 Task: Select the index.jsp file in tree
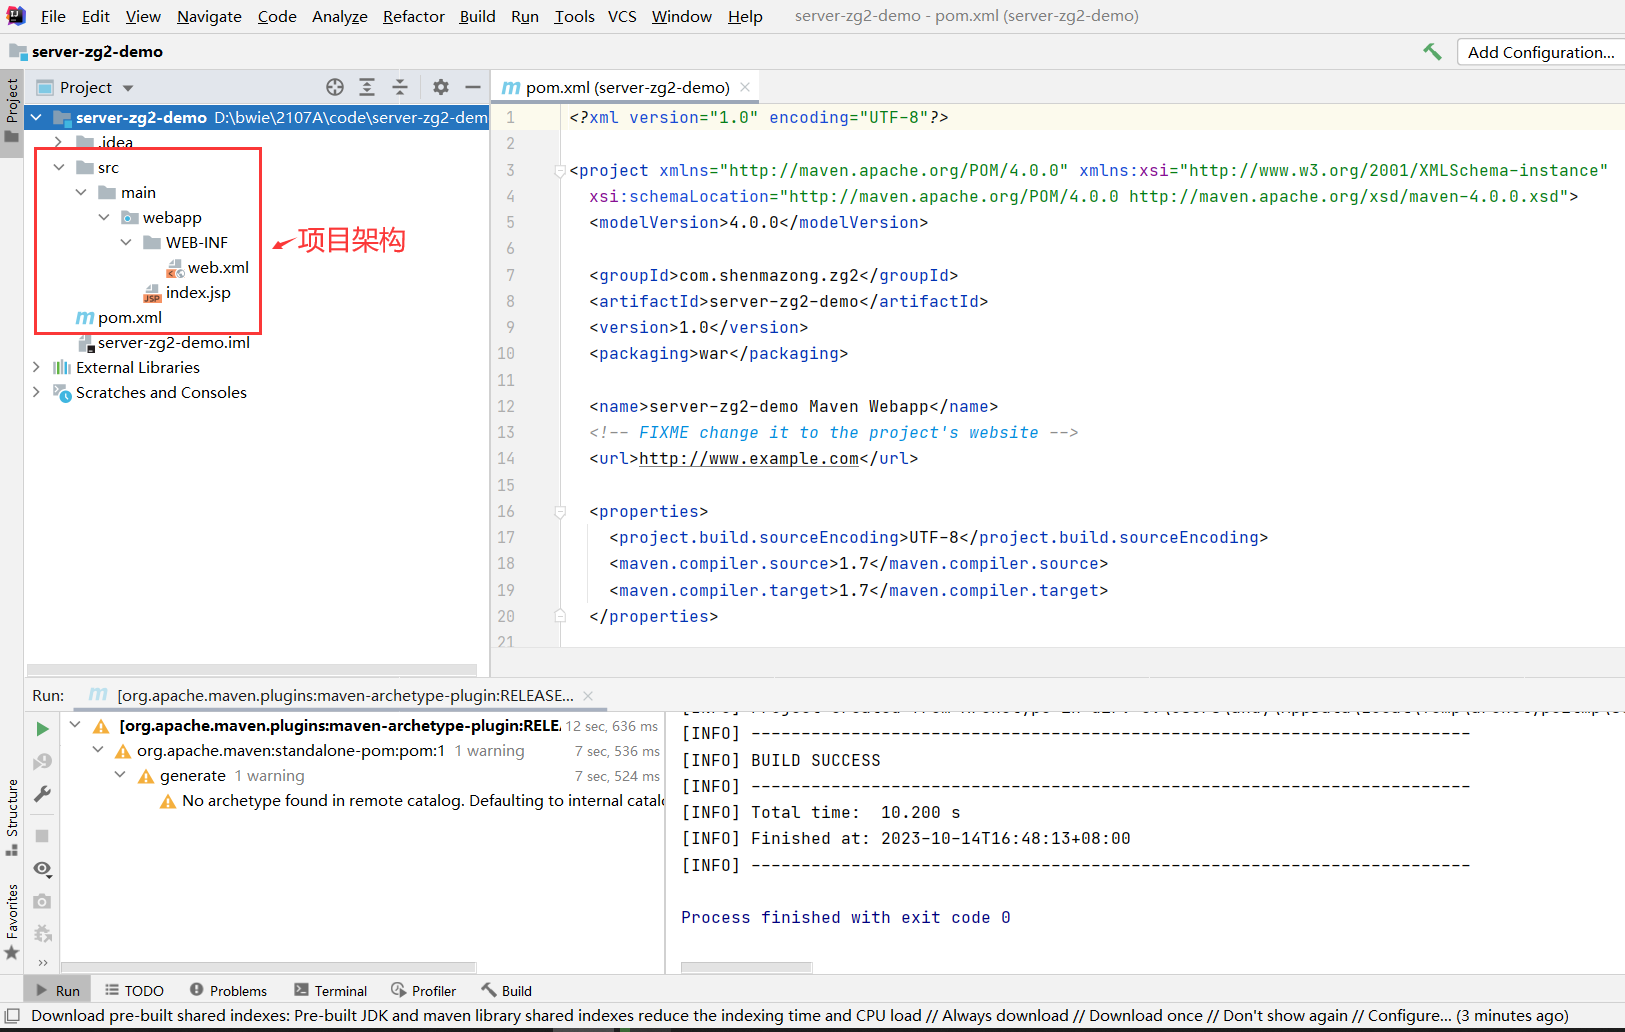click(187, 292)
